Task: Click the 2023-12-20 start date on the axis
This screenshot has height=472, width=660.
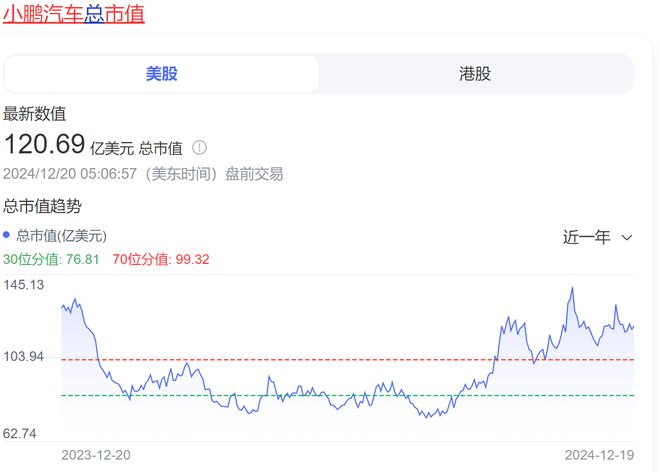Action: 96,455
